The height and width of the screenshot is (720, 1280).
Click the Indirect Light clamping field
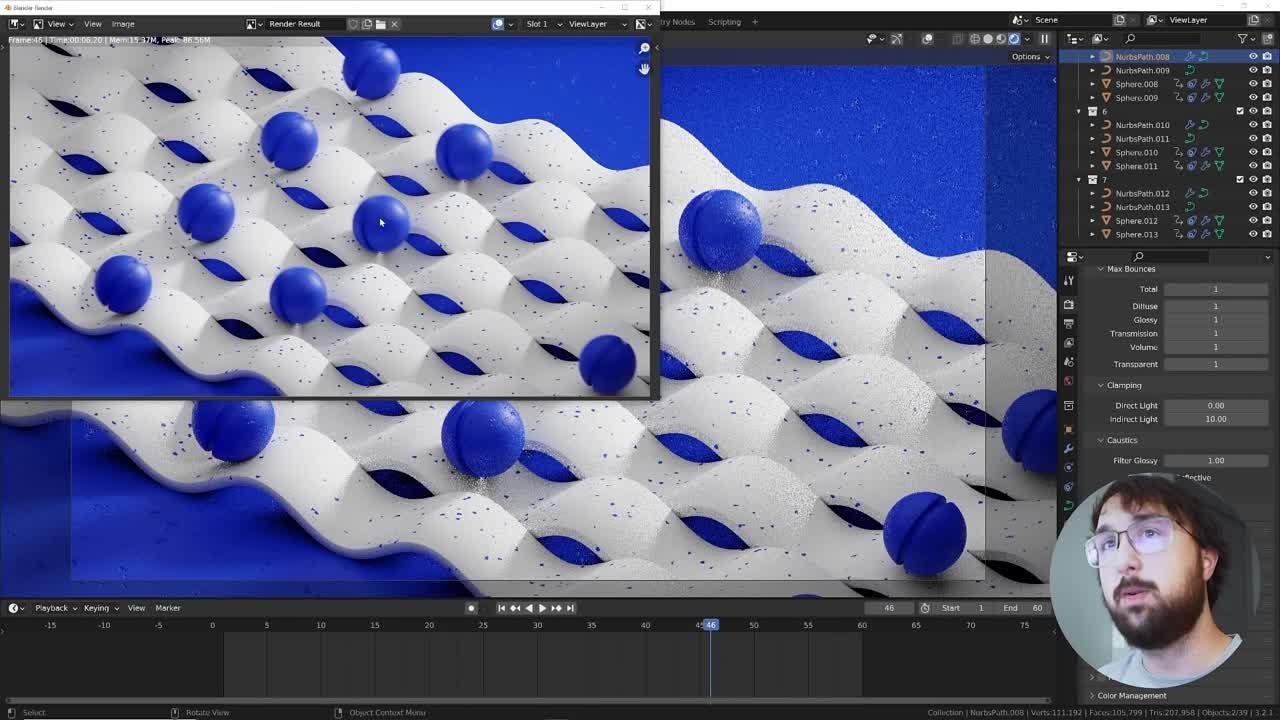click(1215, 419)
